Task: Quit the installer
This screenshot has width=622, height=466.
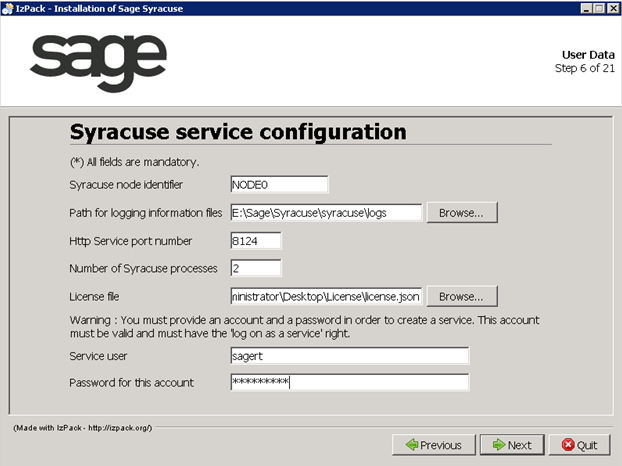Action: 580,445
